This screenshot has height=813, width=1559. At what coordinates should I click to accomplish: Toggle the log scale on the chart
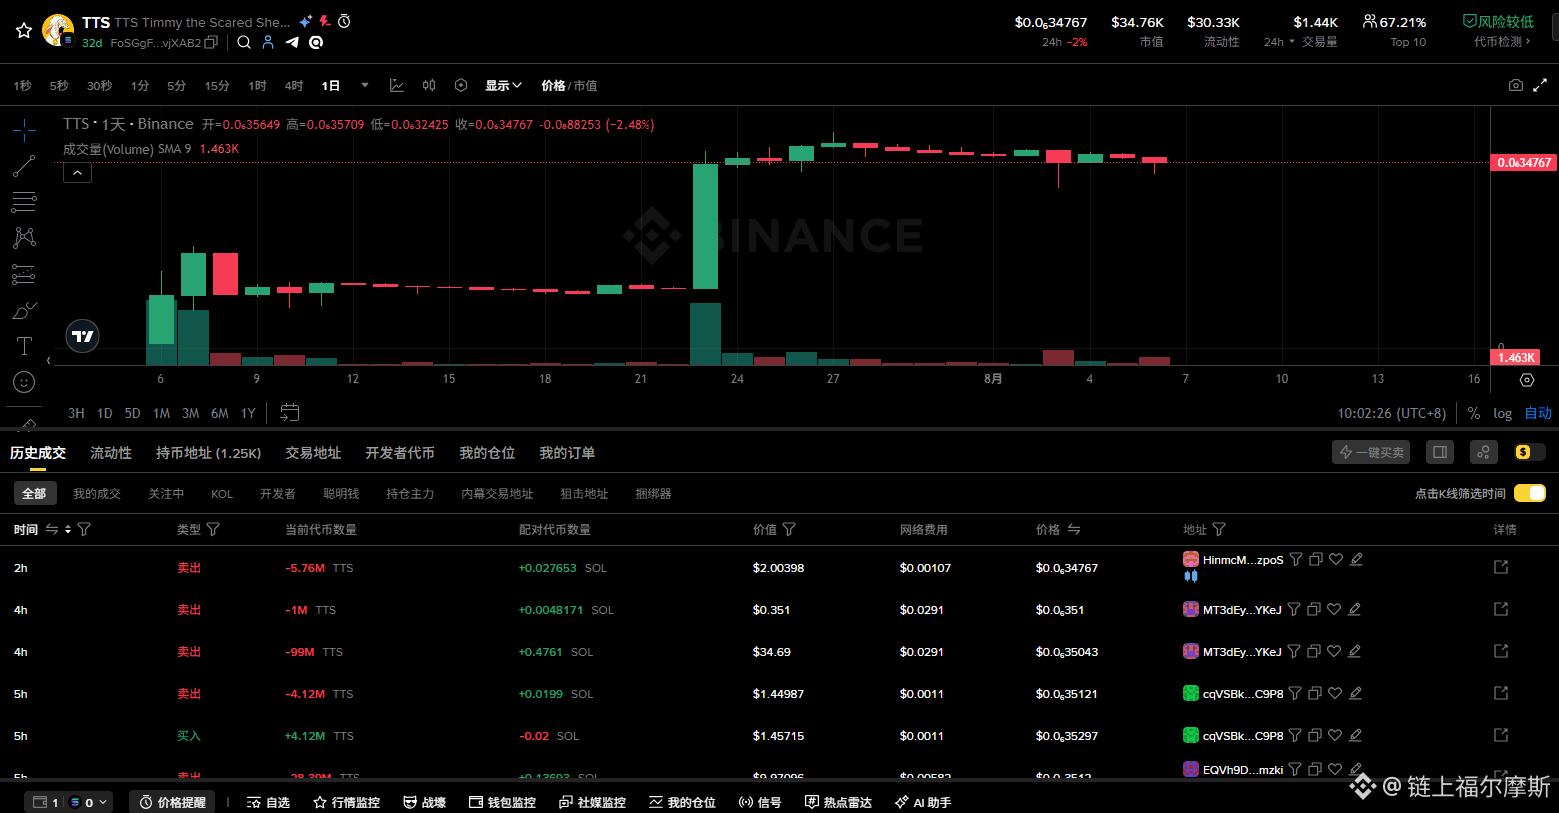point(1502,413)
